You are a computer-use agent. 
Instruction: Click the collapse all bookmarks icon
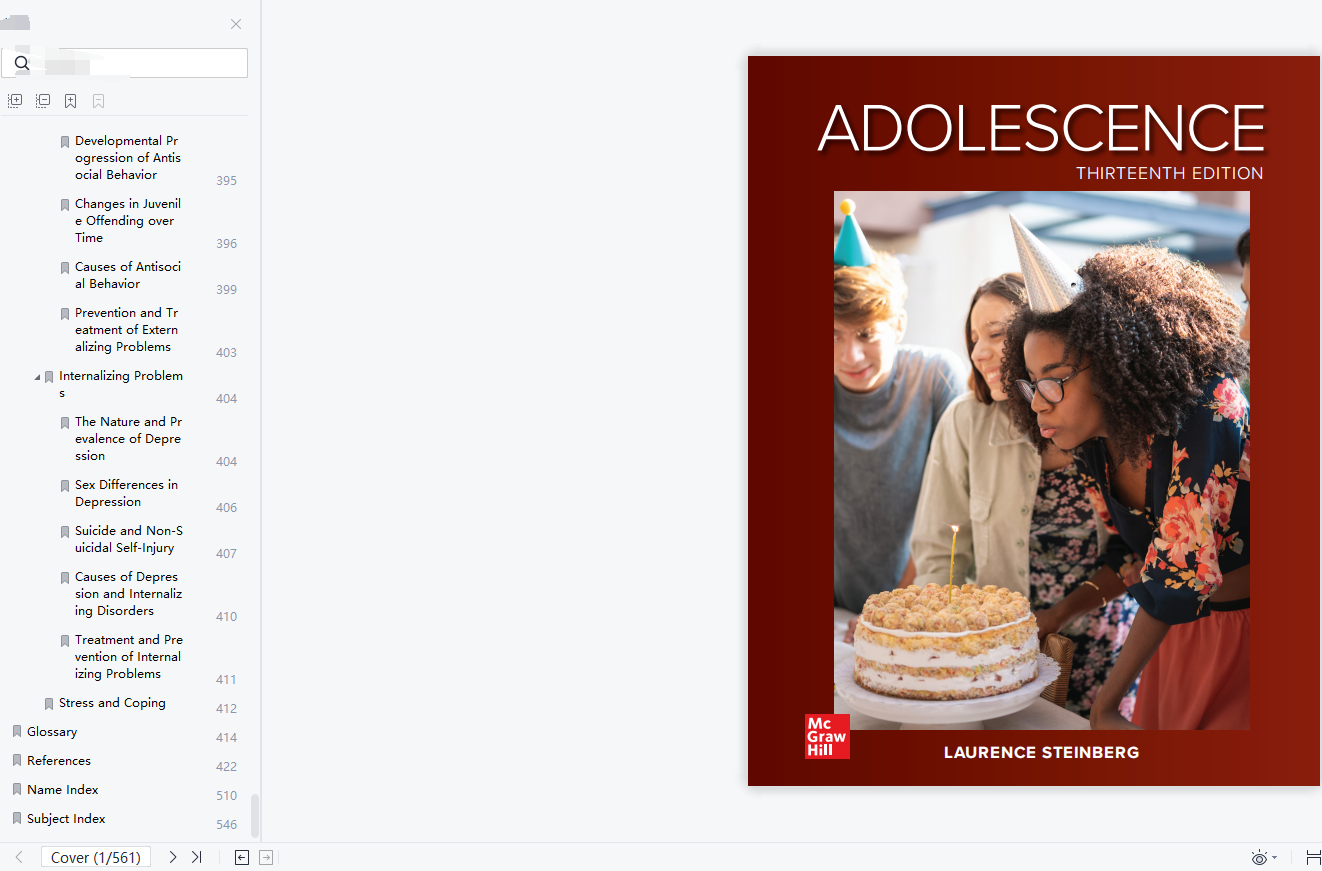43,101
